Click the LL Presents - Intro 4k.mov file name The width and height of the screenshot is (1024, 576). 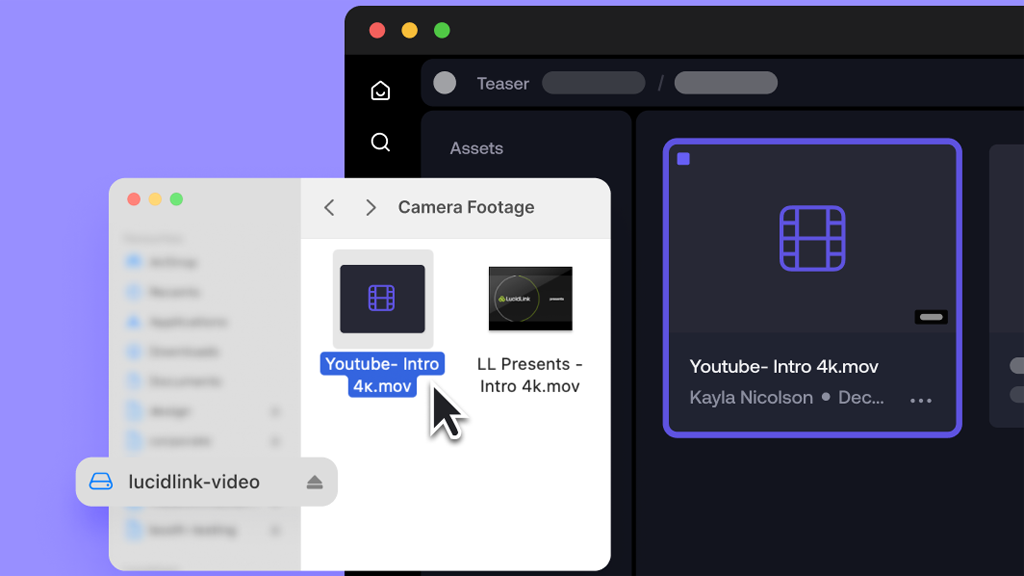tap(530, 375)
